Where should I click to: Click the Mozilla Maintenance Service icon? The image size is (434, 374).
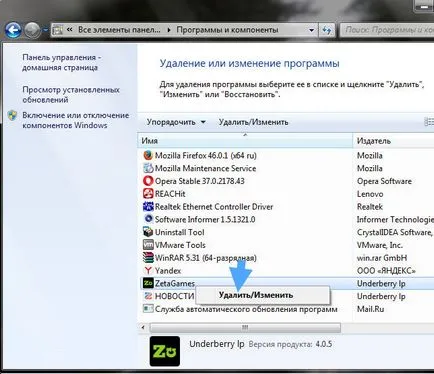click(x=148, y=168)
